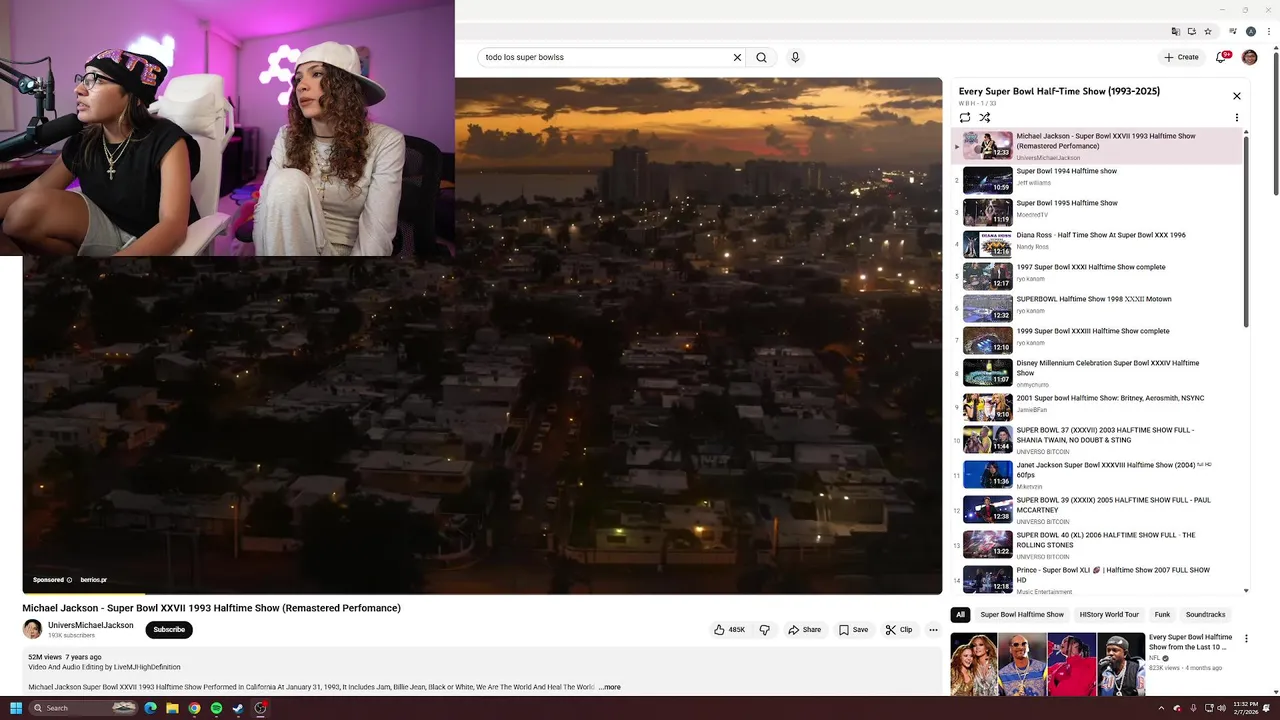Clear the YouTube search box with the X
1280x720 pixels.
(x=738, y=57)
